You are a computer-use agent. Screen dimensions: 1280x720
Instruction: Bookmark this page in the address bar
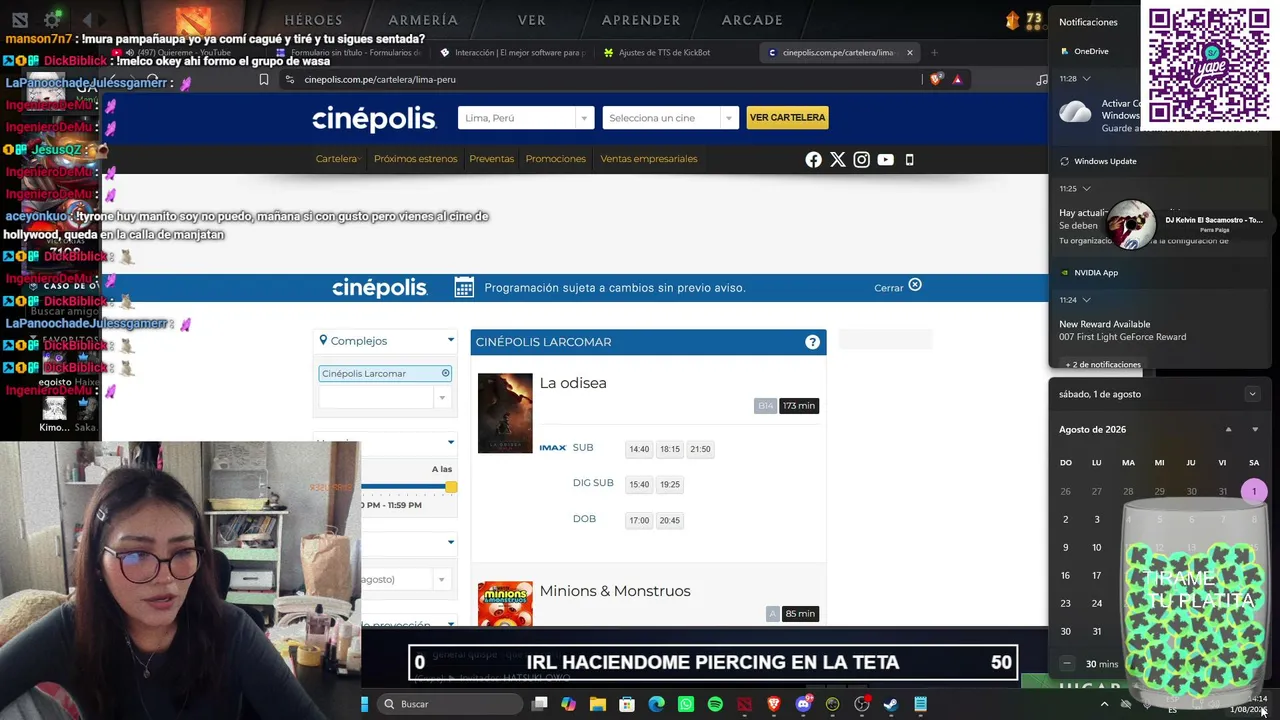tap(264, 80)
